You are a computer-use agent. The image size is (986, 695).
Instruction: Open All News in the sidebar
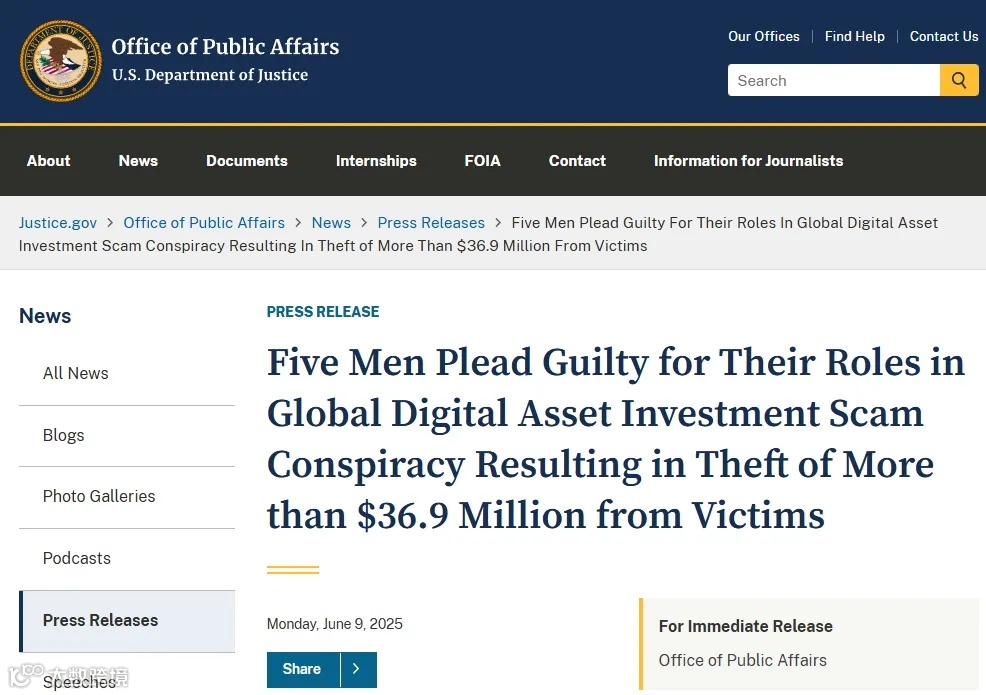point(76,374)
